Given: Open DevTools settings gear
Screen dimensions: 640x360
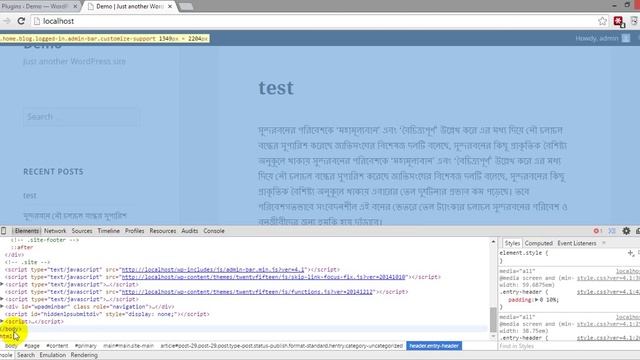Looking at the screenshot, I should (626, 231).
